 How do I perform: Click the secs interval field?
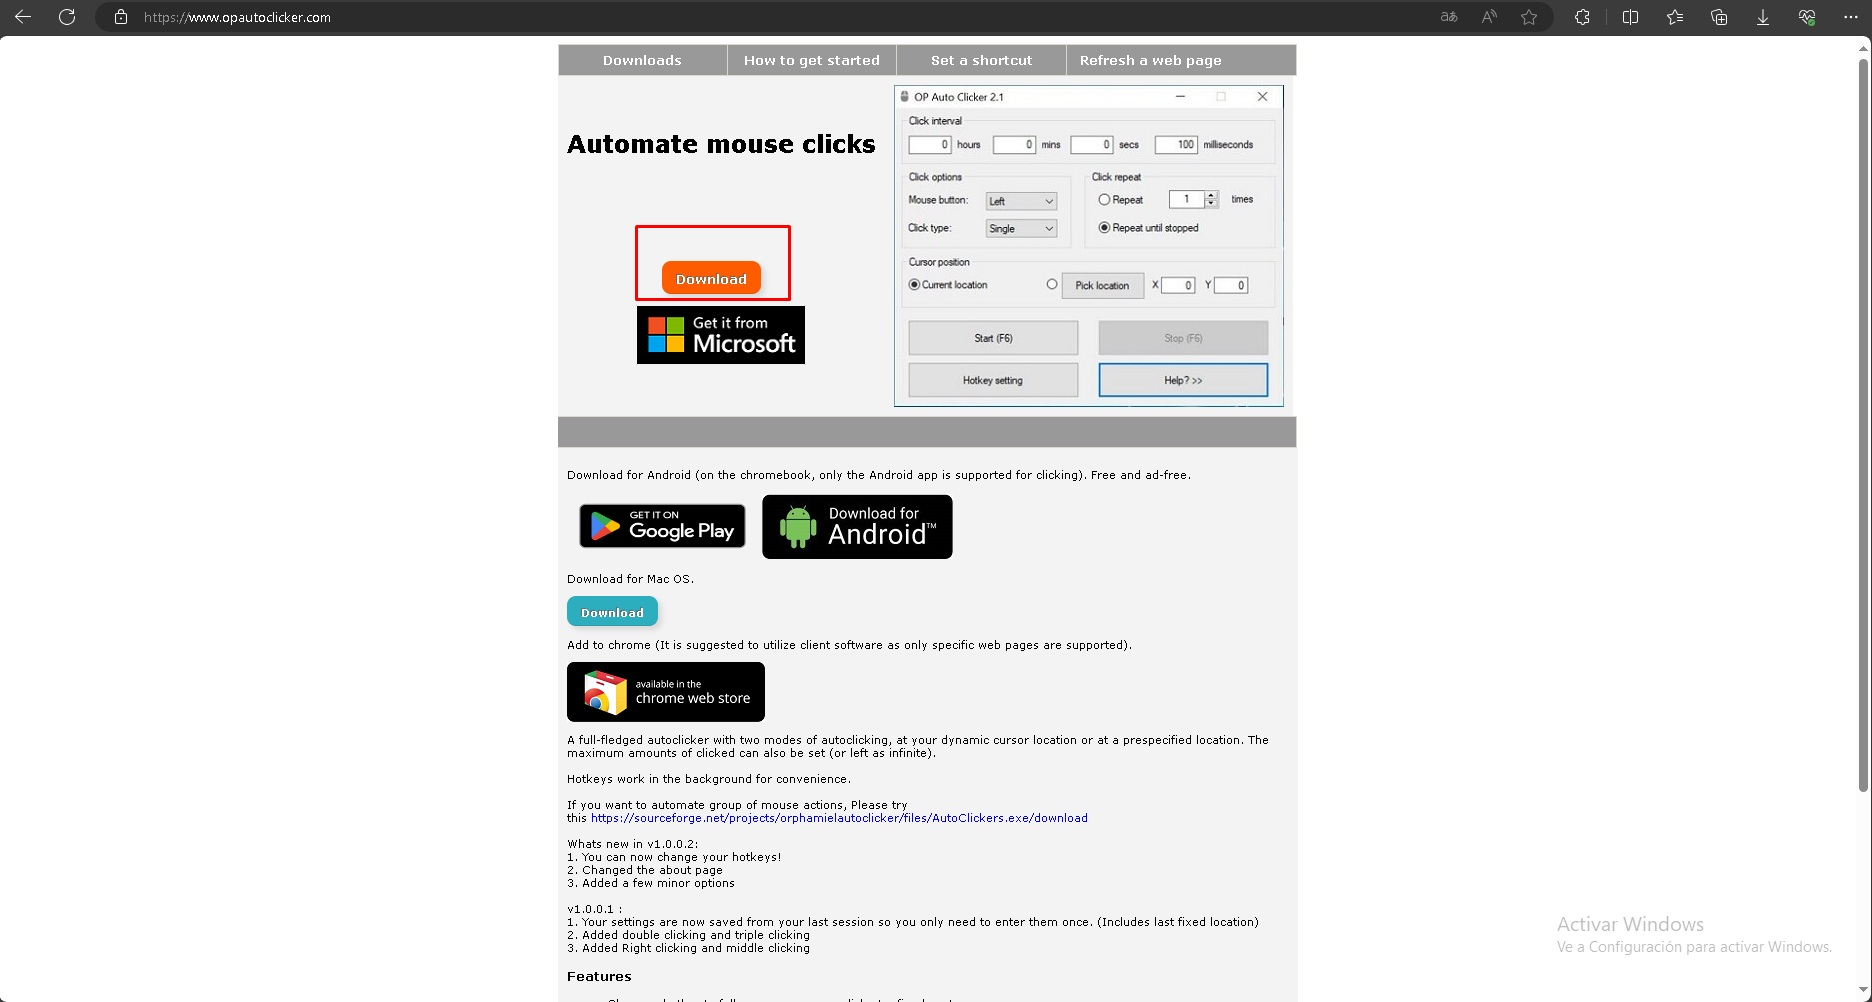[x=1092, y=145]
